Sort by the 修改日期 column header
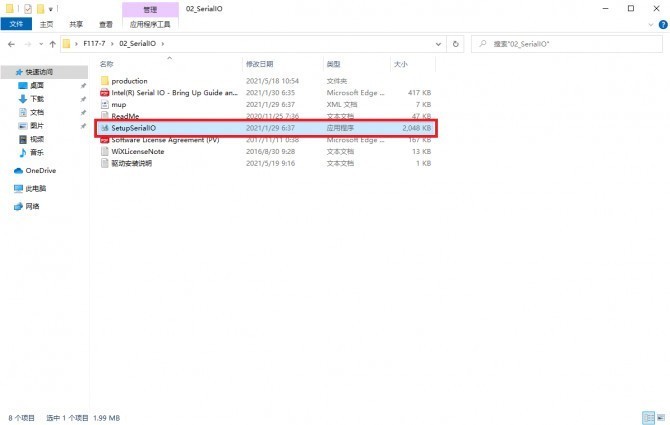 point(259,64)
